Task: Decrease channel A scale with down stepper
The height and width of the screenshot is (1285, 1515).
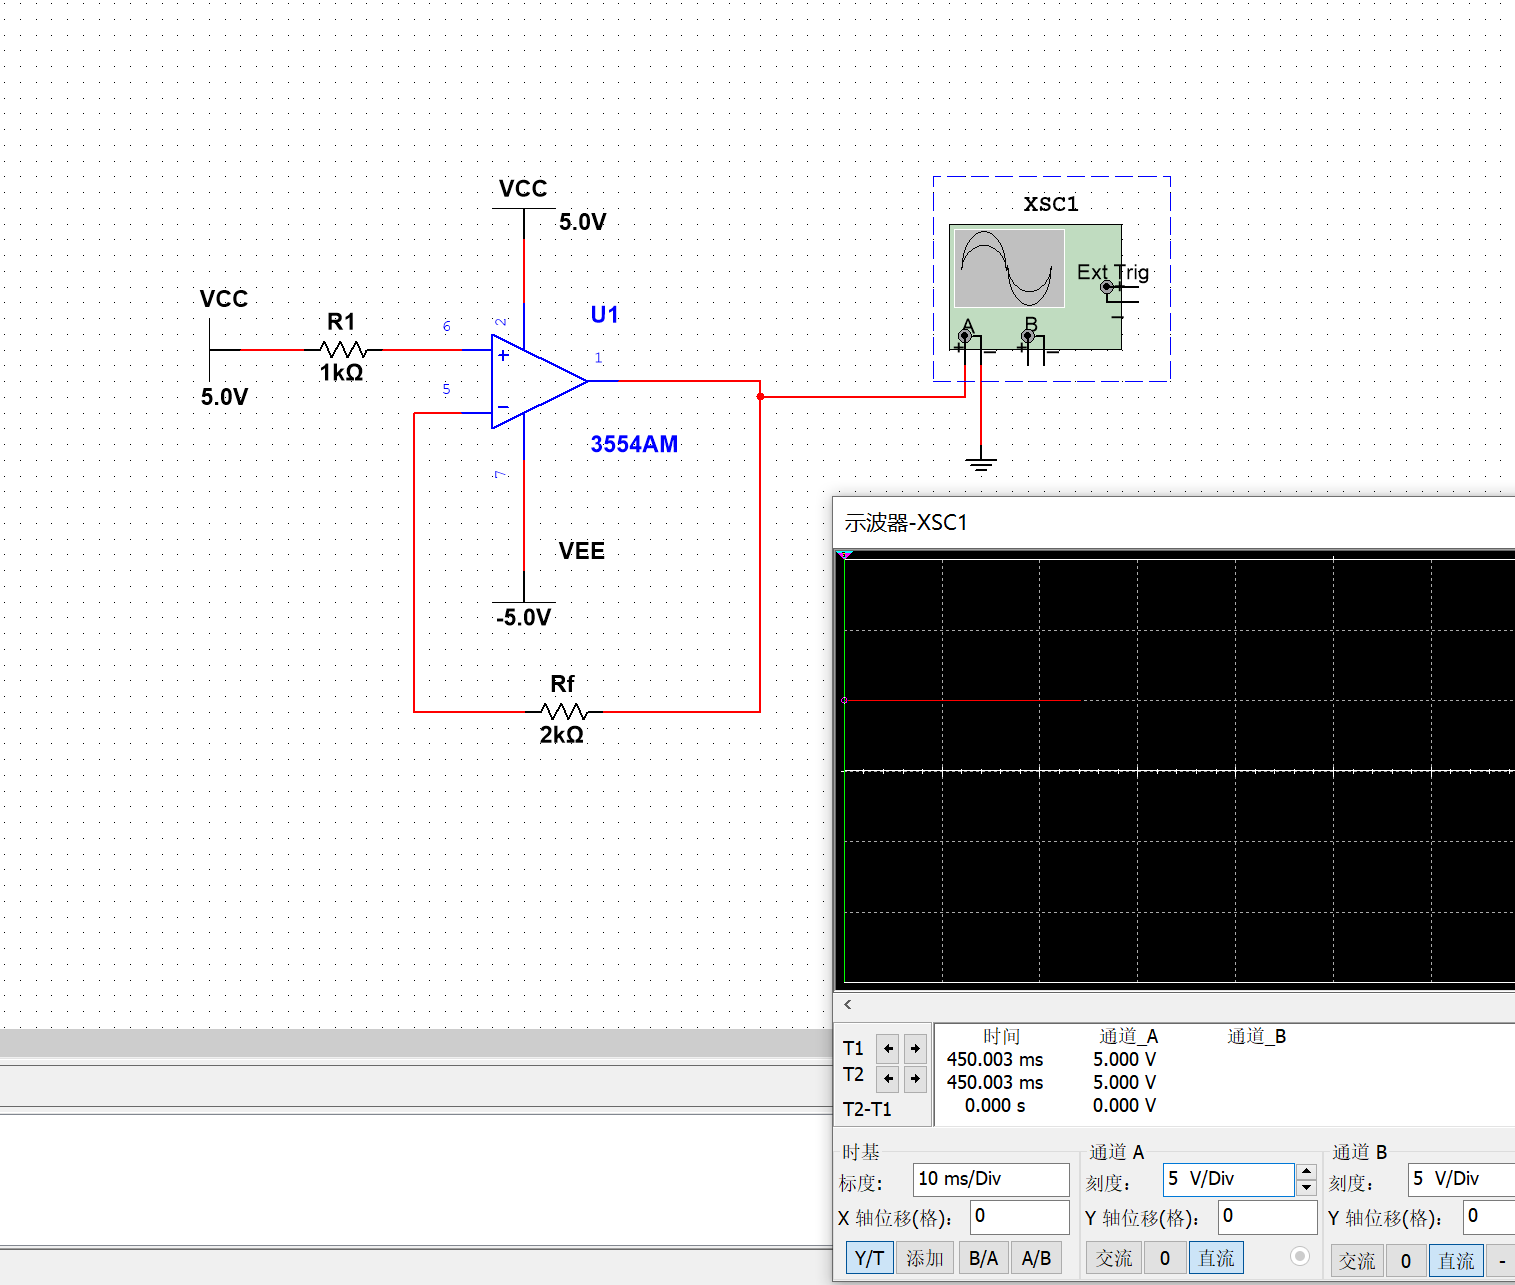Action: 1306,1187
